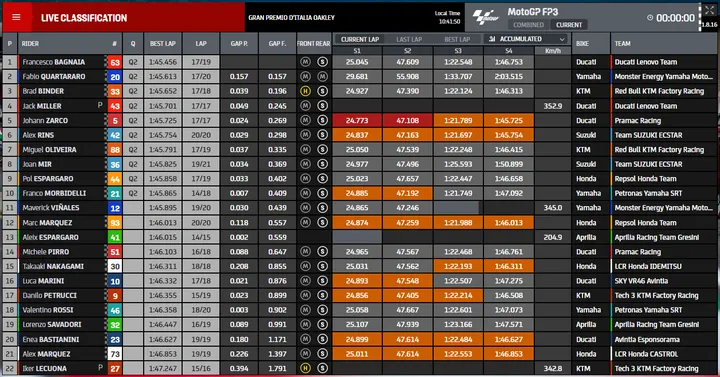Image resolution: width=720 pixels, height=377 pixels.
Task: Click Brad Binder's yellow H front tyre icon
Action: point(305,91)
